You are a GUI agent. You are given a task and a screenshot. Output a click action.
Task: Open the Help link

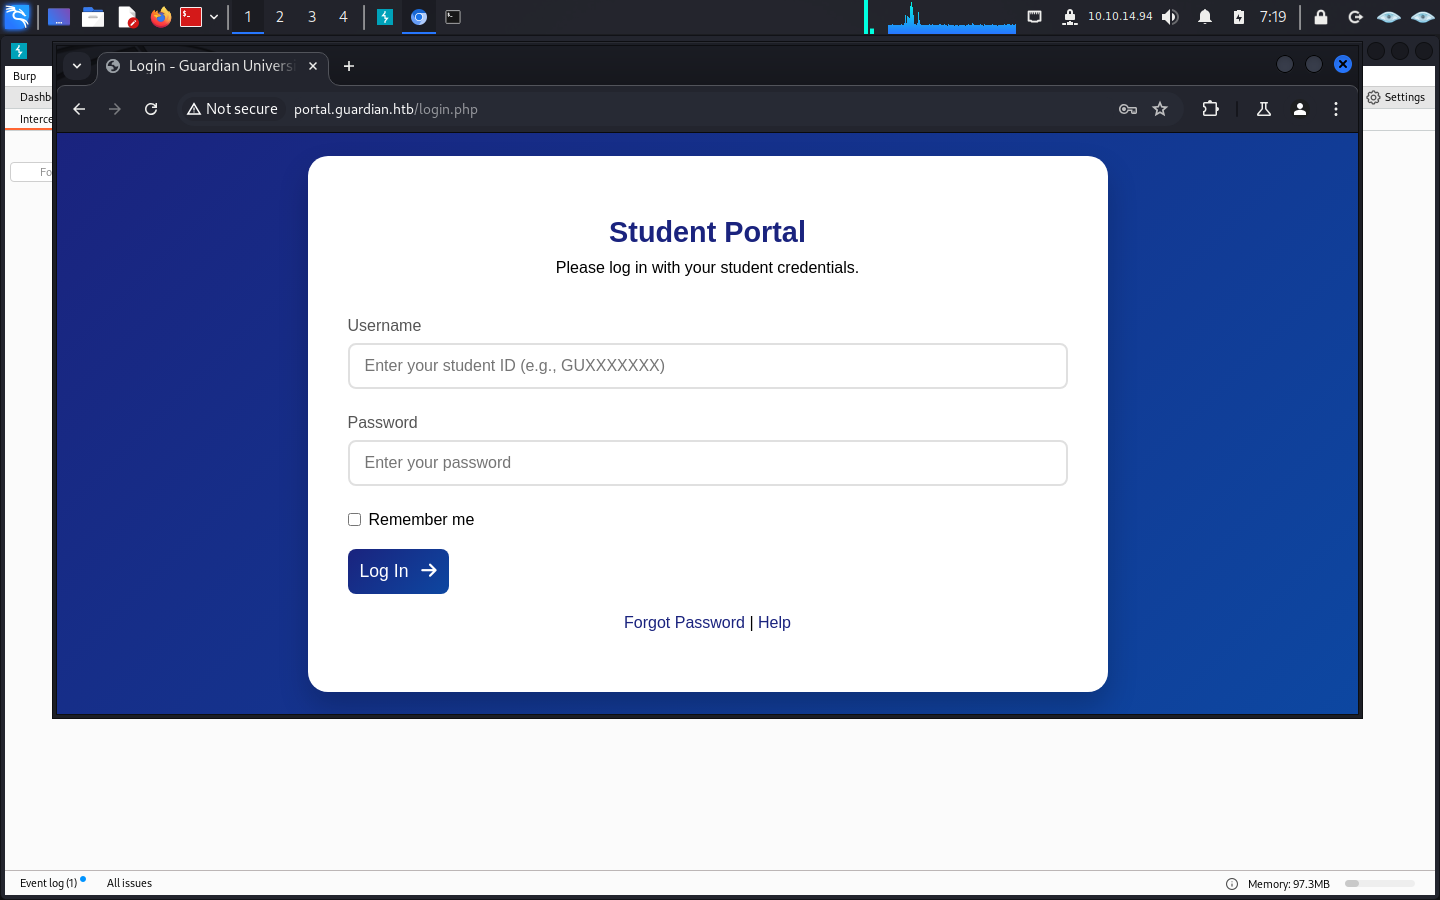pyautogui.click(x=774, y=622)
